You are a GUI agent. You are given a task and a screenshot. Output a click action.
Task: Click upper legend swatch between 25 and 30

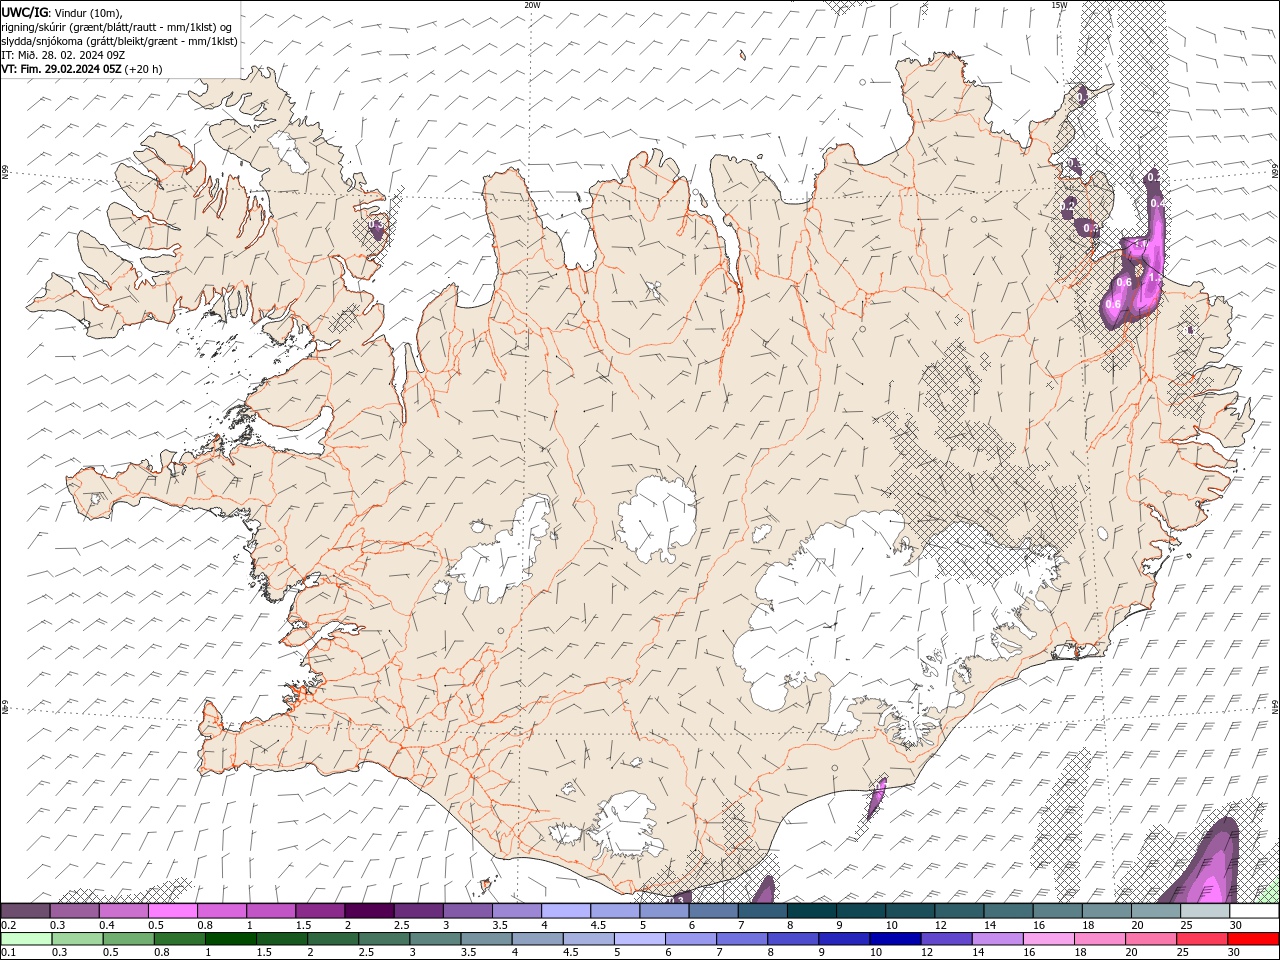(1206, 911)
